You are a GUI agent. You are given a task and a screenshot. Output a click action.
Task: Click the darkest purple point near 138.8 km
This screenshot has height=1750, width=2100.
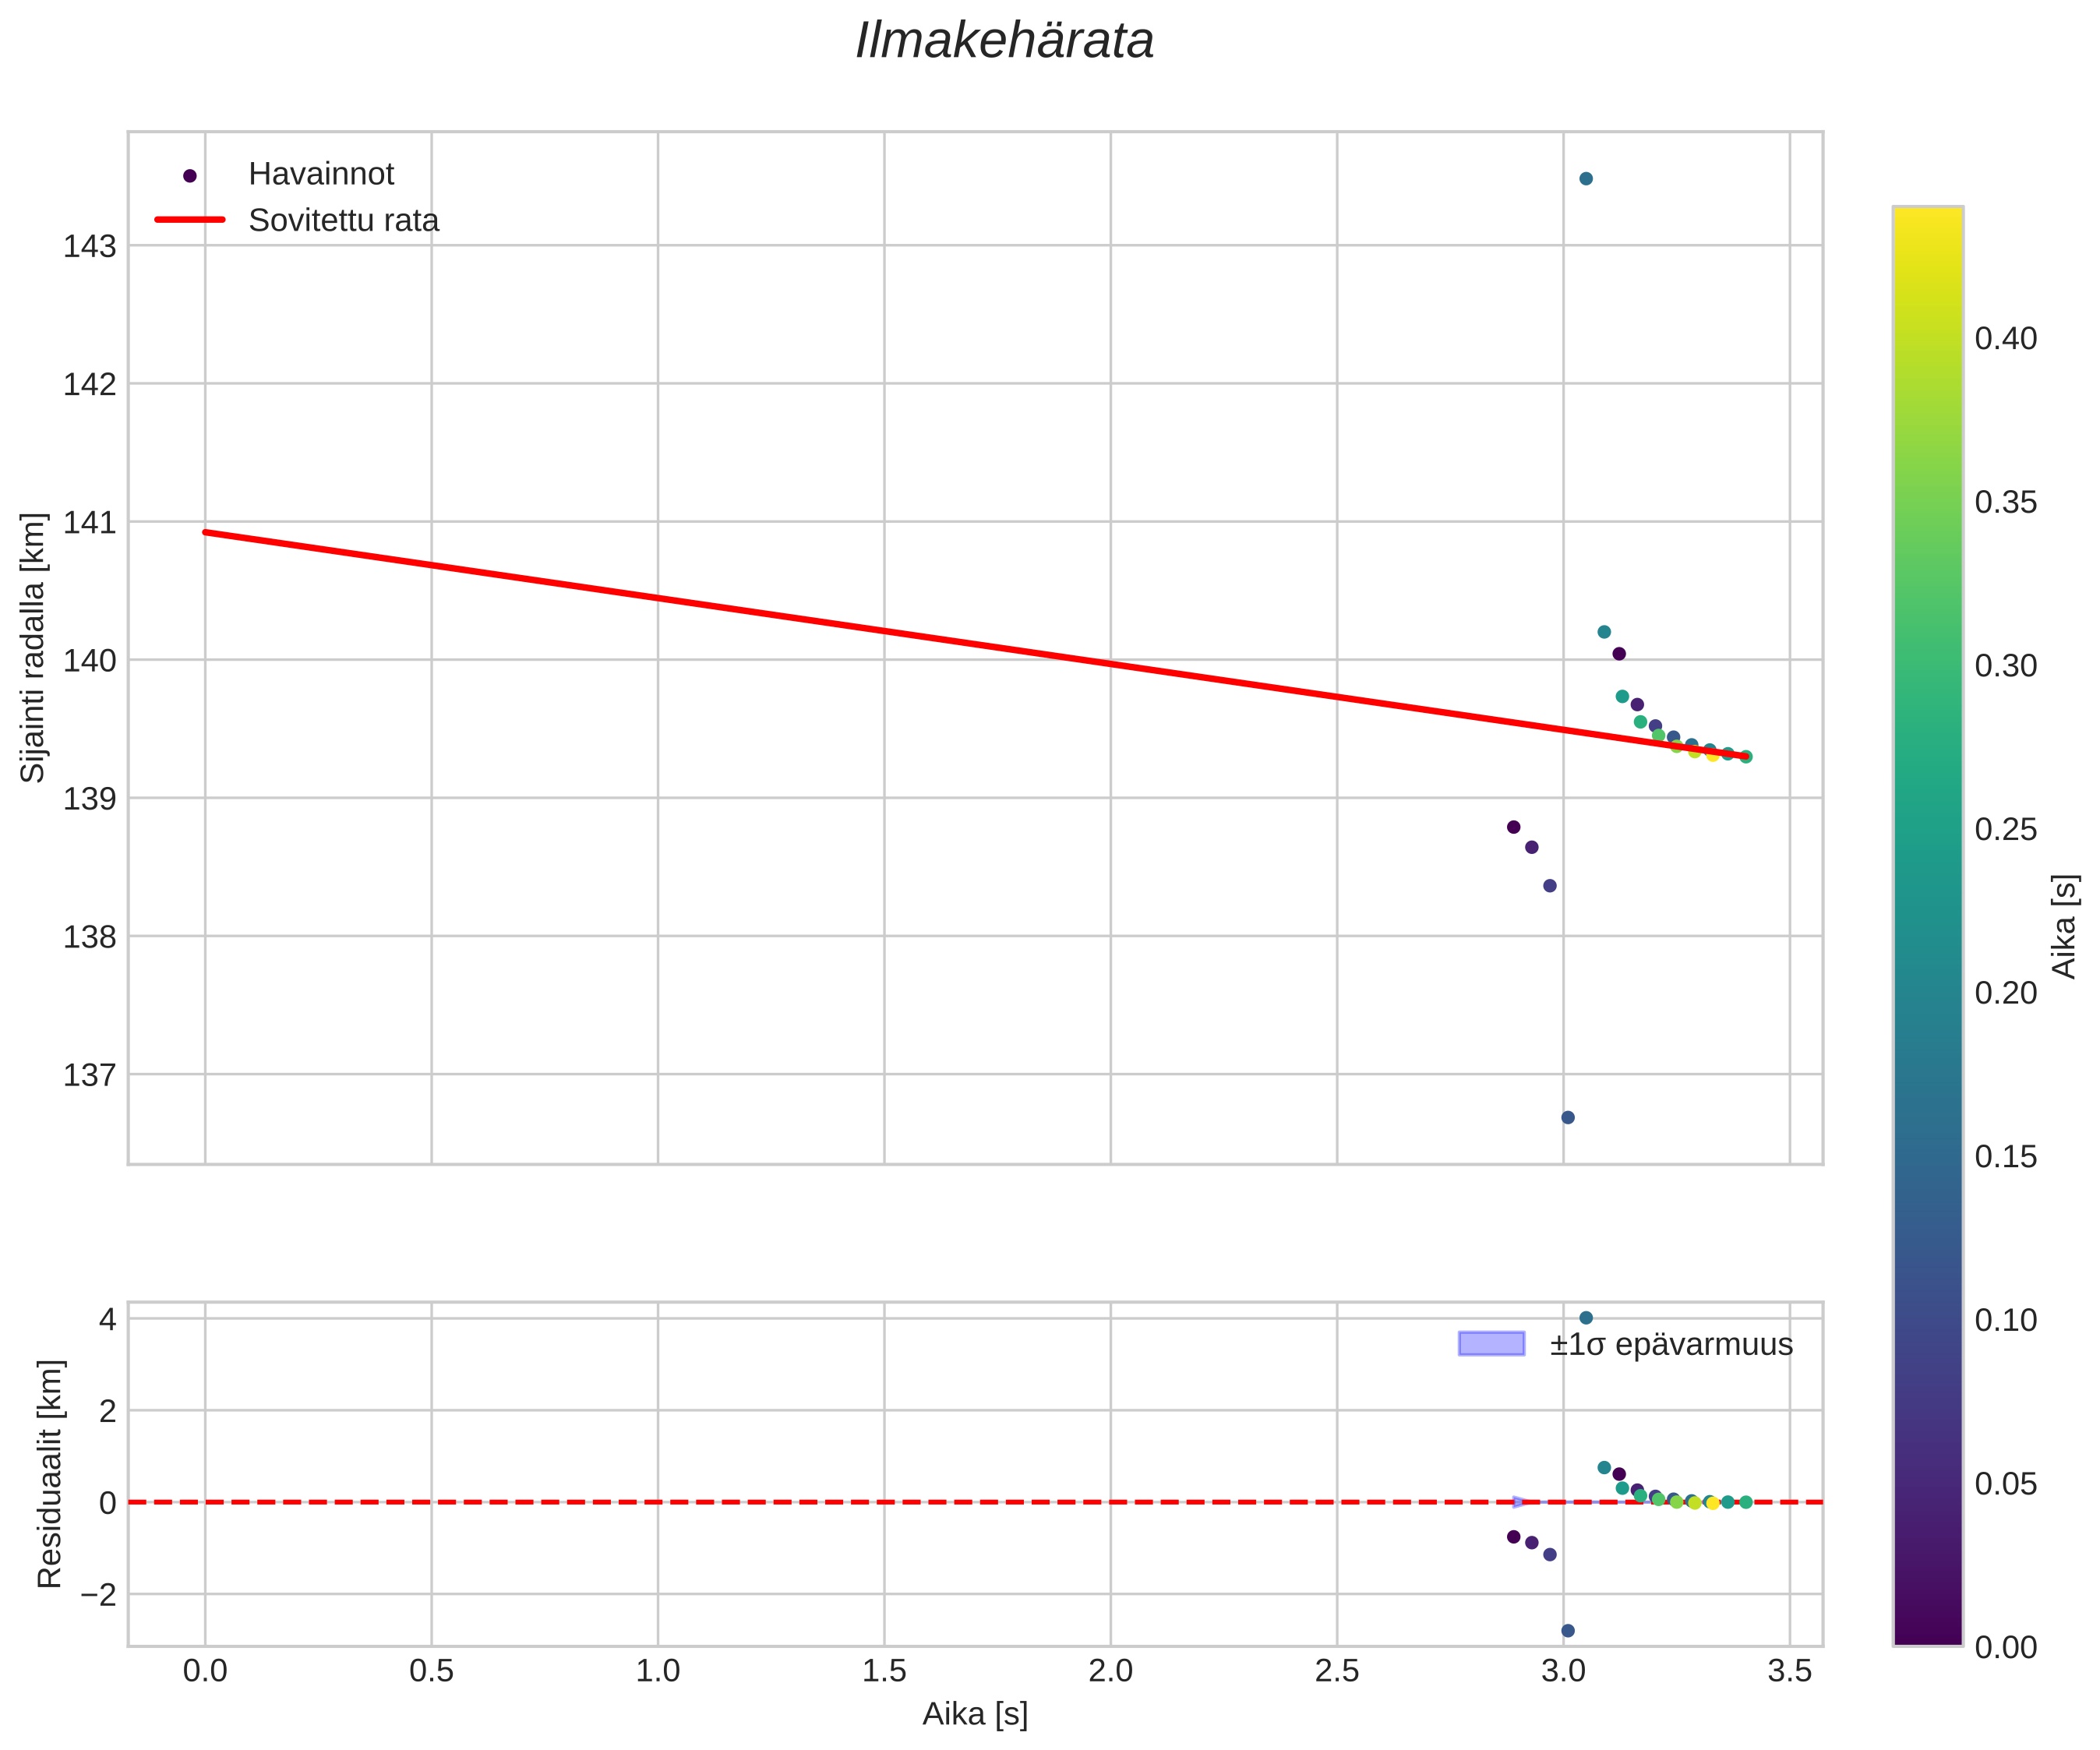1514,827
